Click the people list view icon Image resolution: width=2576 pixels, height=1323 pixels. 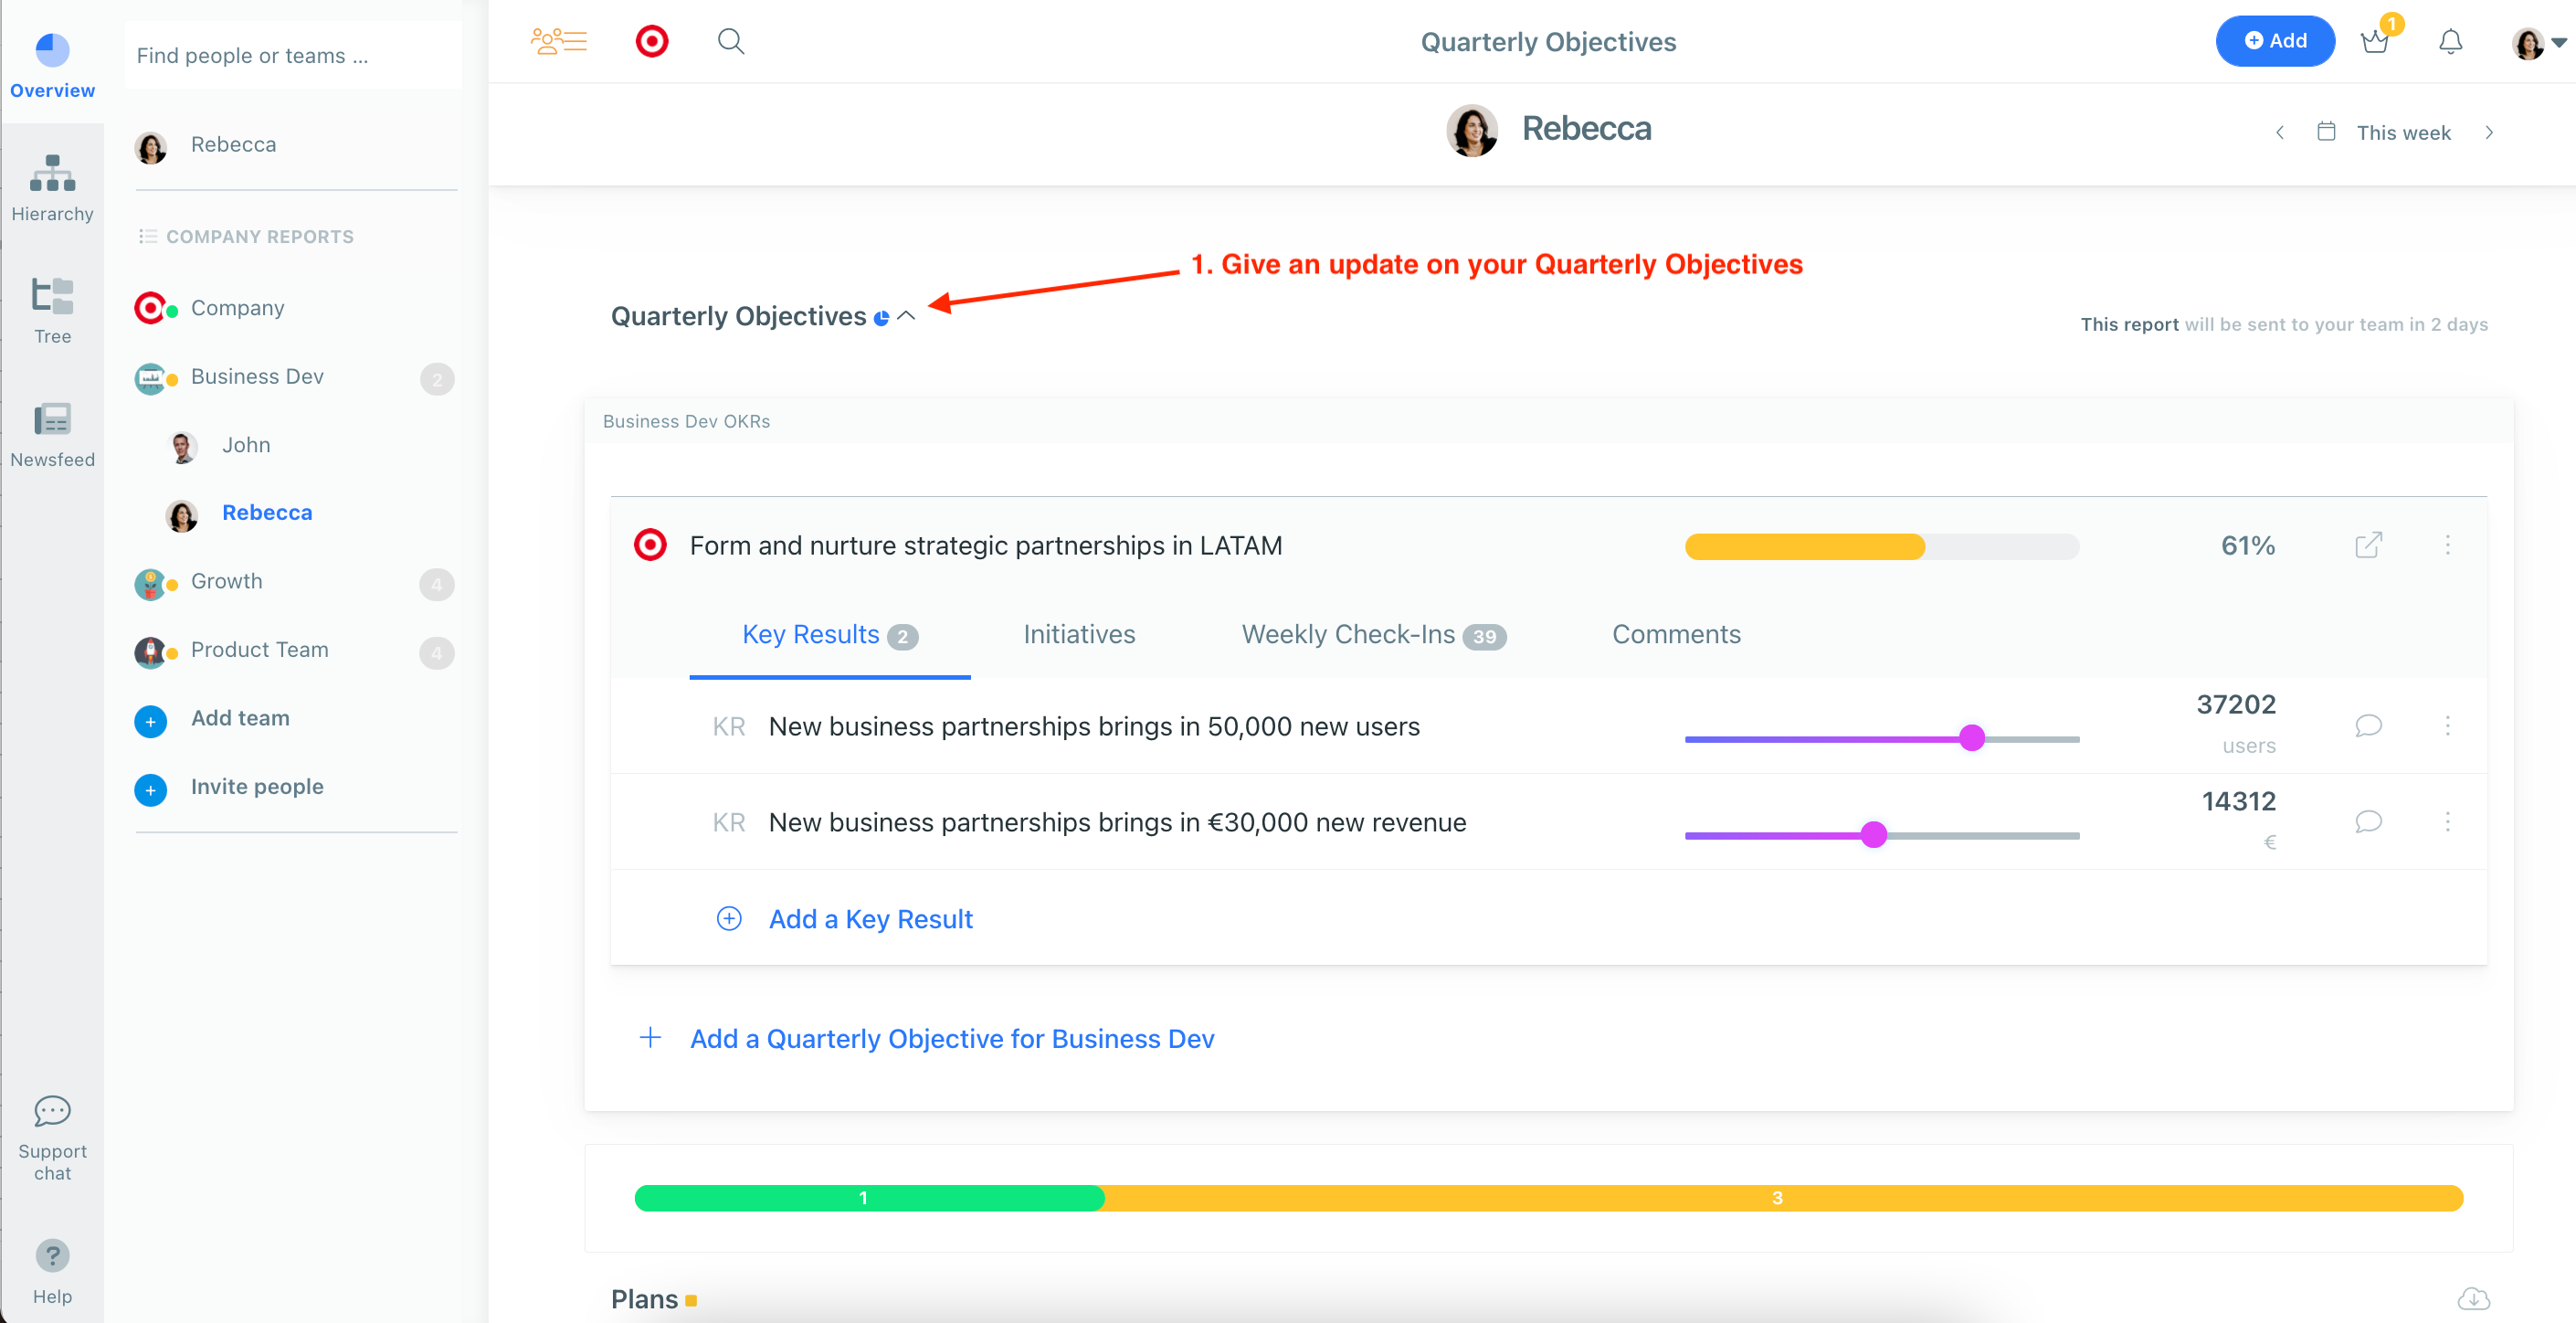[x=559, y=42]
